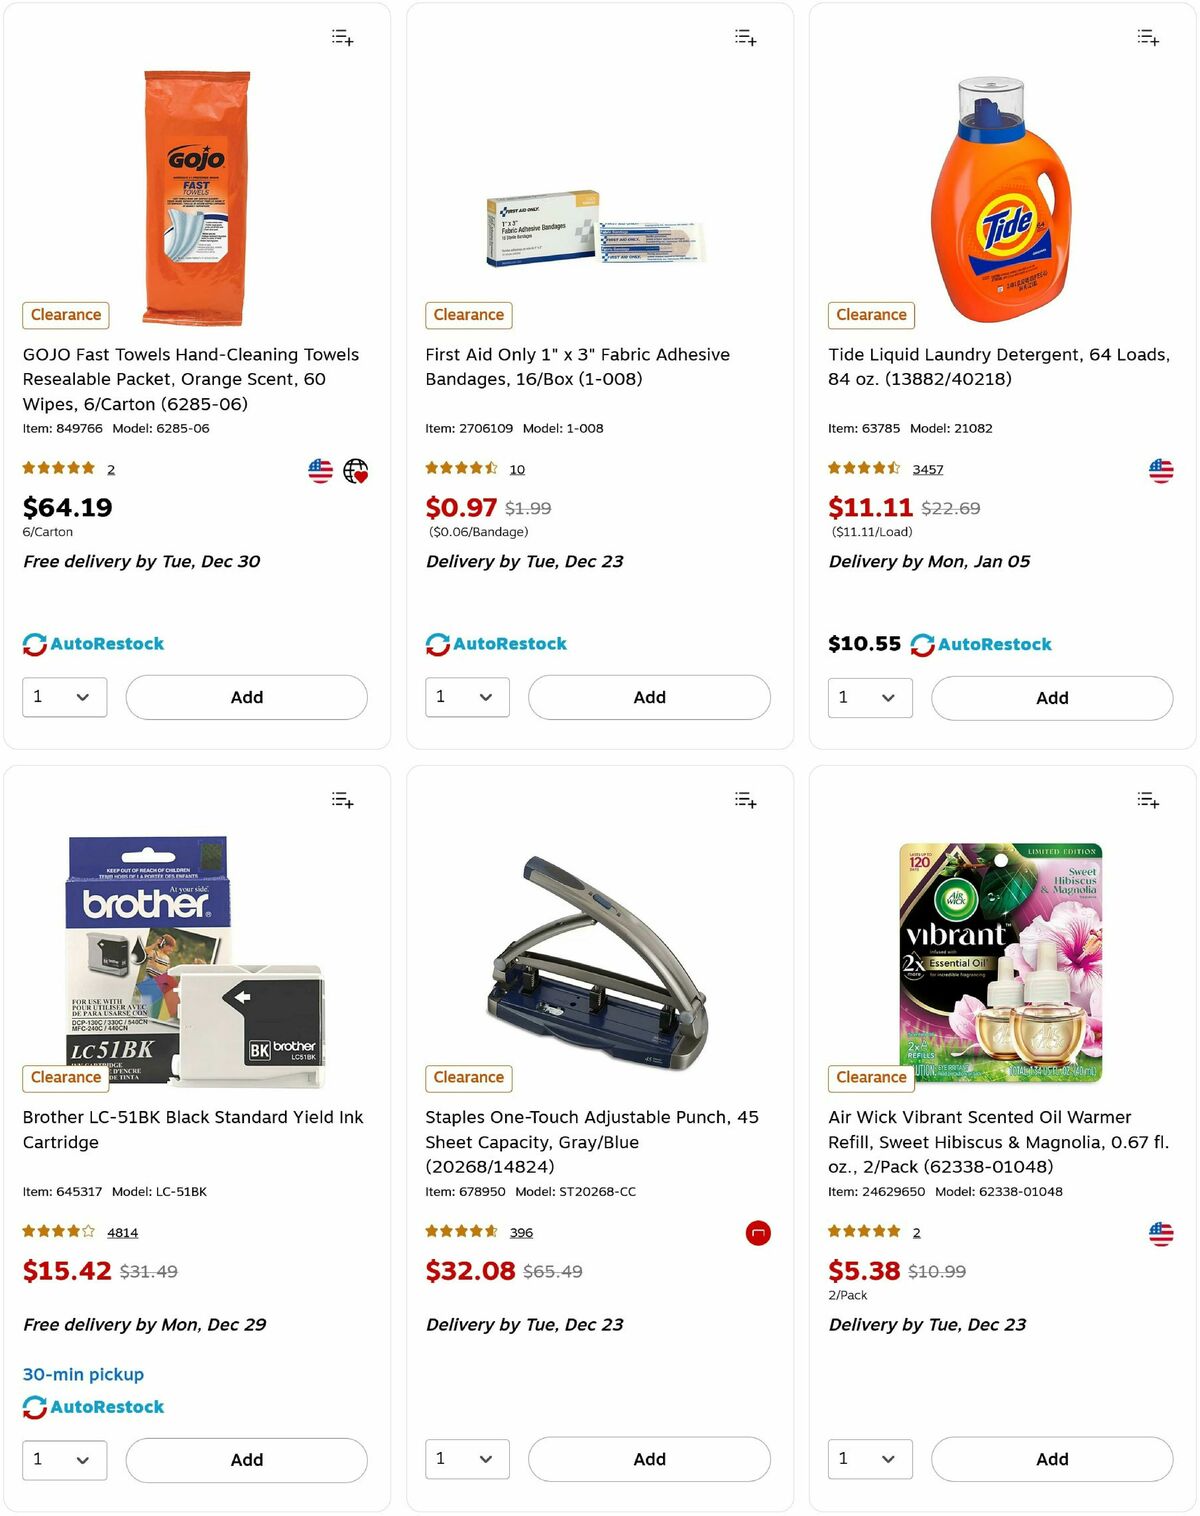Click the add-to-list icon on Tide detergent card
The height and width of the screenshot is (1516, 1200).
[x=1147, y=37]
